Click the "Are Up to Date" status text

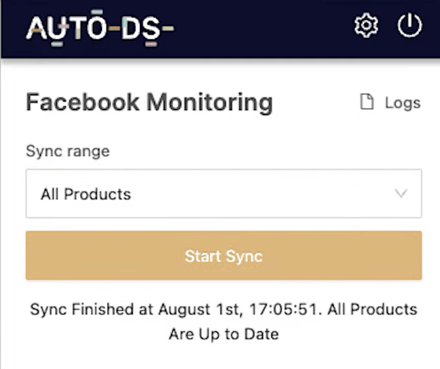224,334
